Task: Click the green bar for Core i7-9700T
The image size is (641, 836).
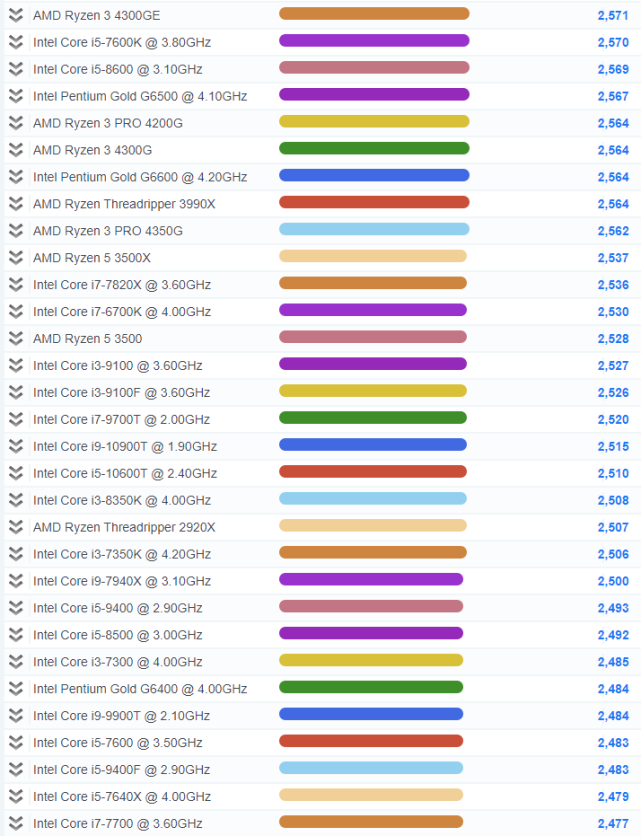Action: (x=373, y=417)
